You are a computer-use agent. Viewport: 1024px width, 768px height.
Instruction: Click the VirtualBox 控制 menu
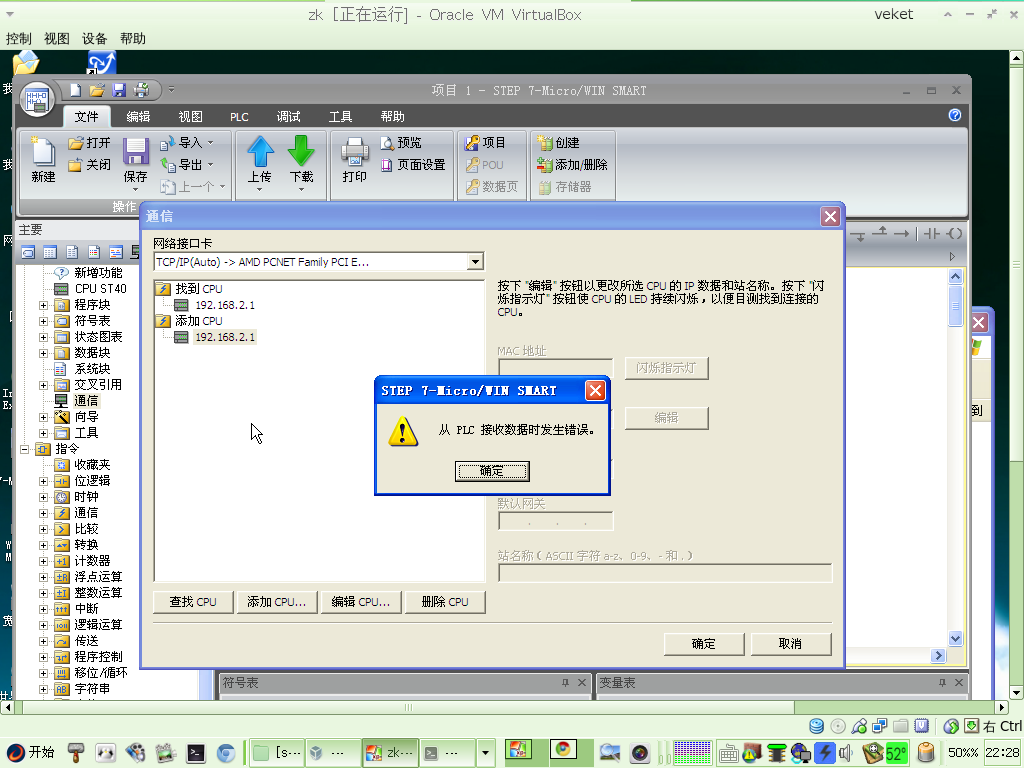coord(18,39)
